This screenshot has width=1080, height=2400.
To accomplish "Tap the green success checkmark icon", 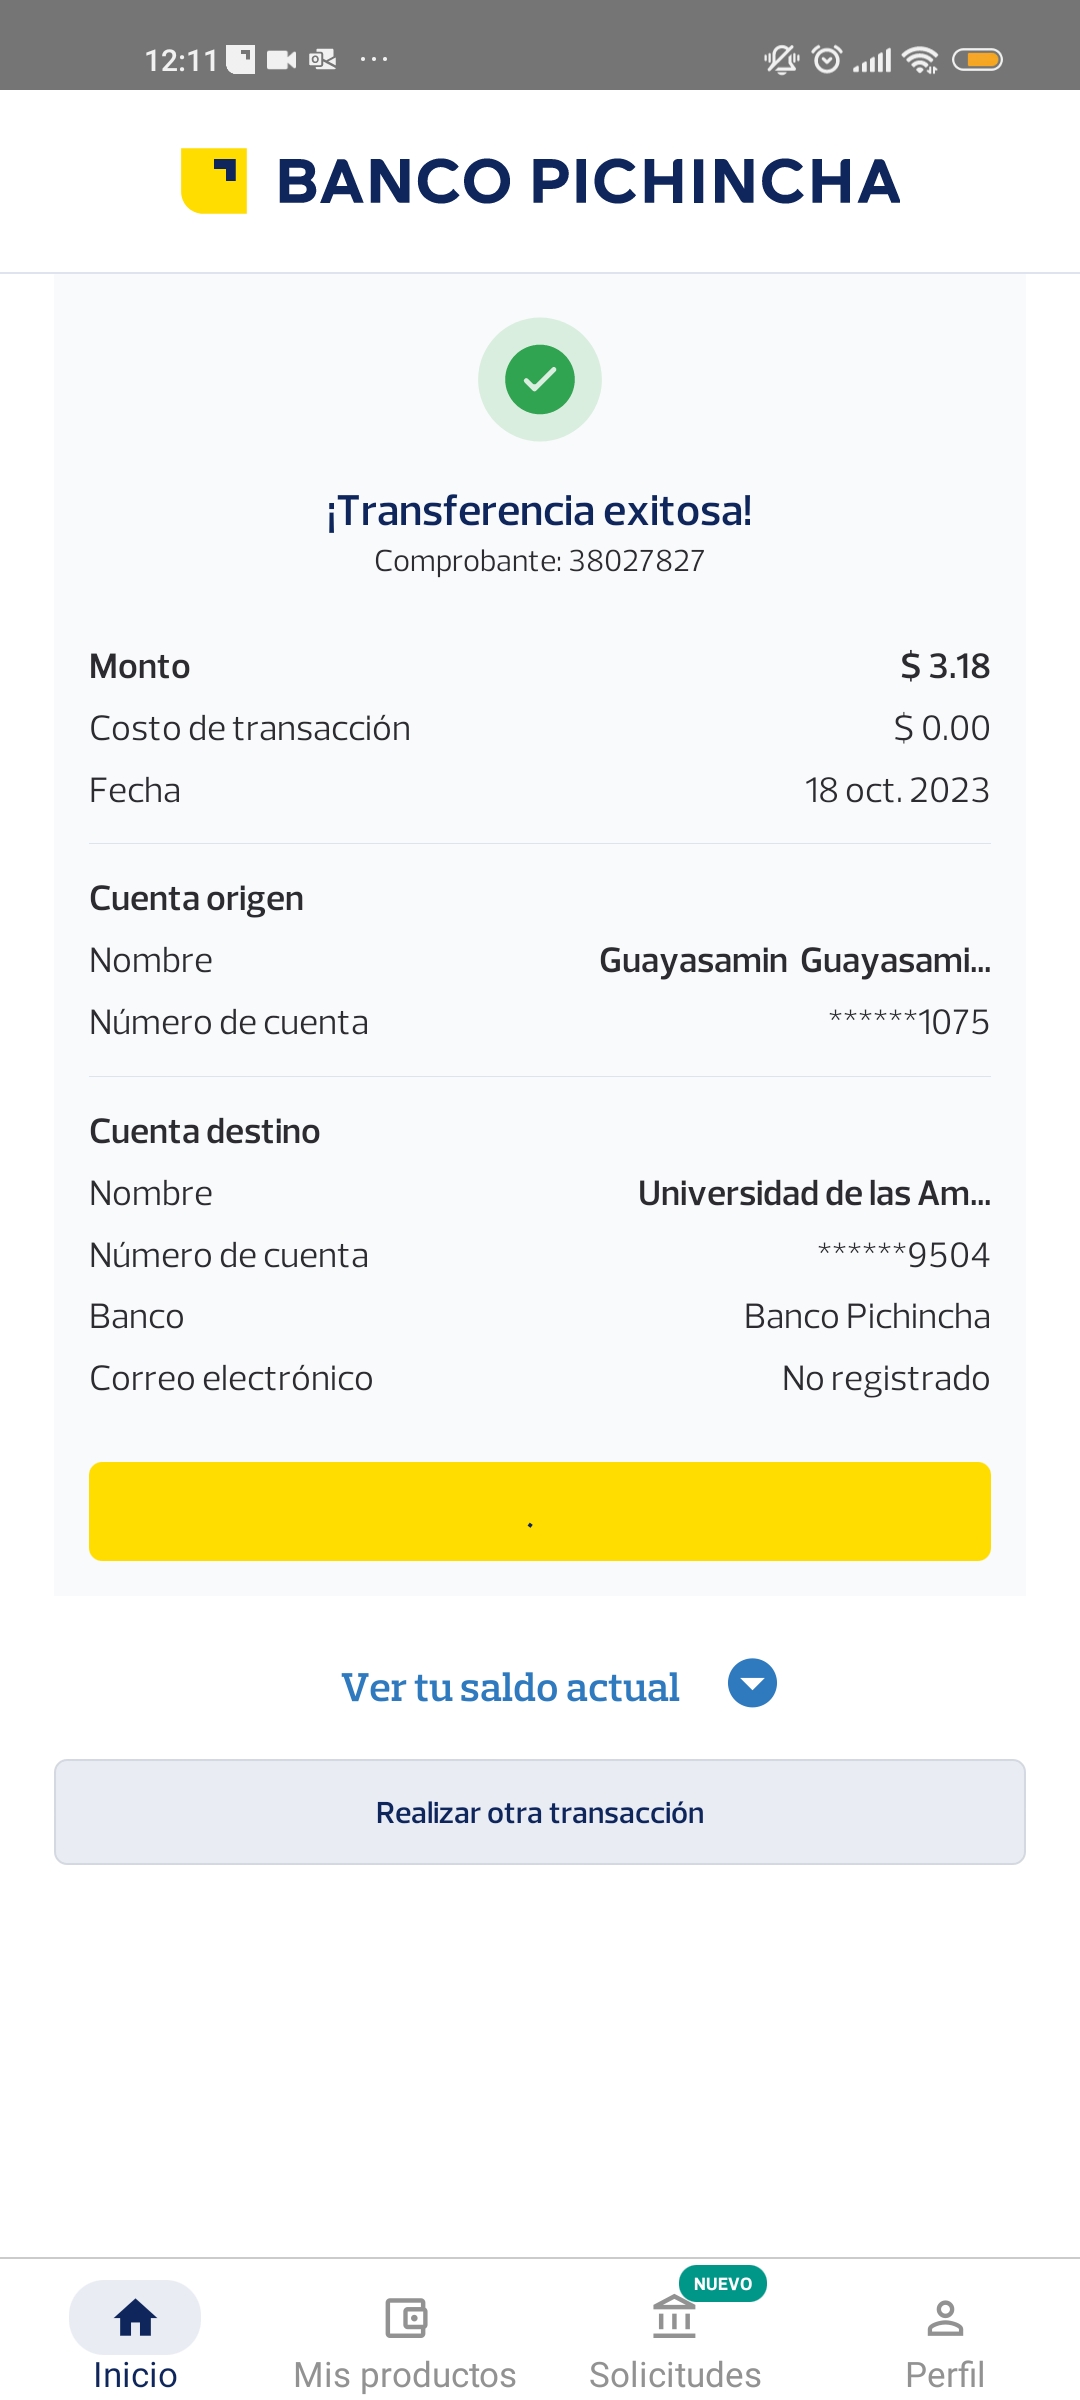I will click(x=540, y=380).
